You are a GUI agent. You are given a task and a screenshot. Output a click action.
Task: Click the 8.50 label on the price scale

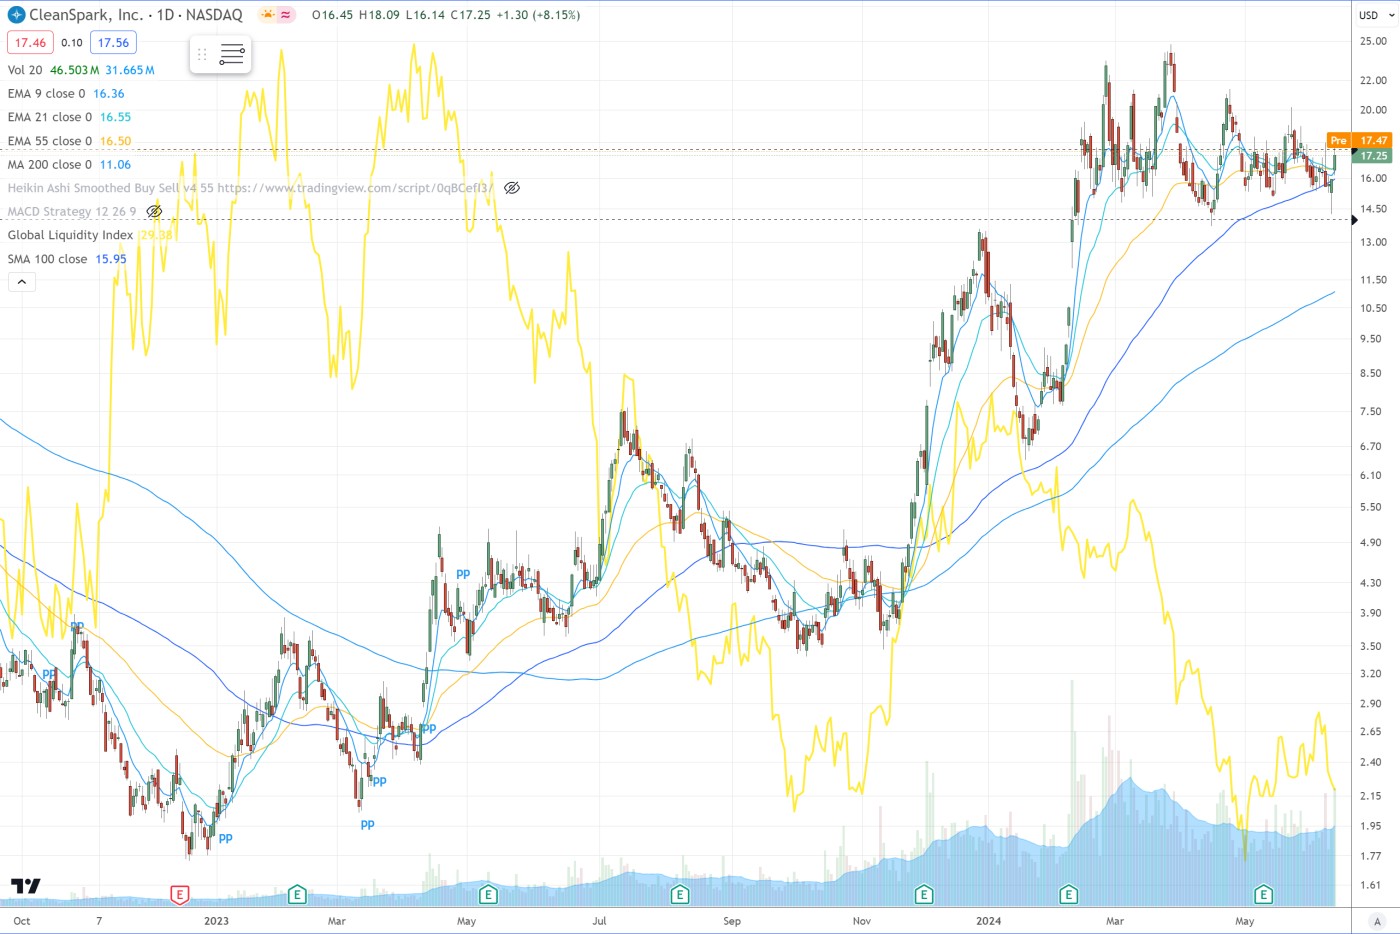[1370, 373]
